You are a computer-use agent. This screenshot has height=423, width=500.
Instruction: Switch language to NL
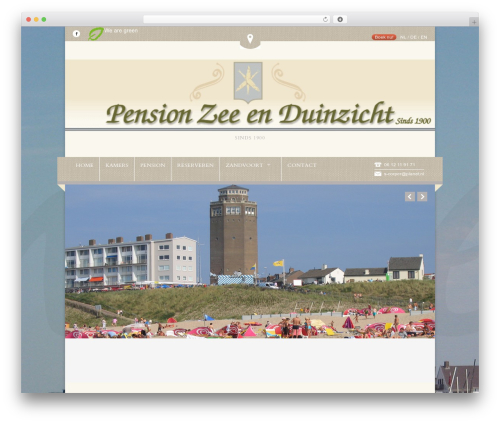tap(403, 37)
